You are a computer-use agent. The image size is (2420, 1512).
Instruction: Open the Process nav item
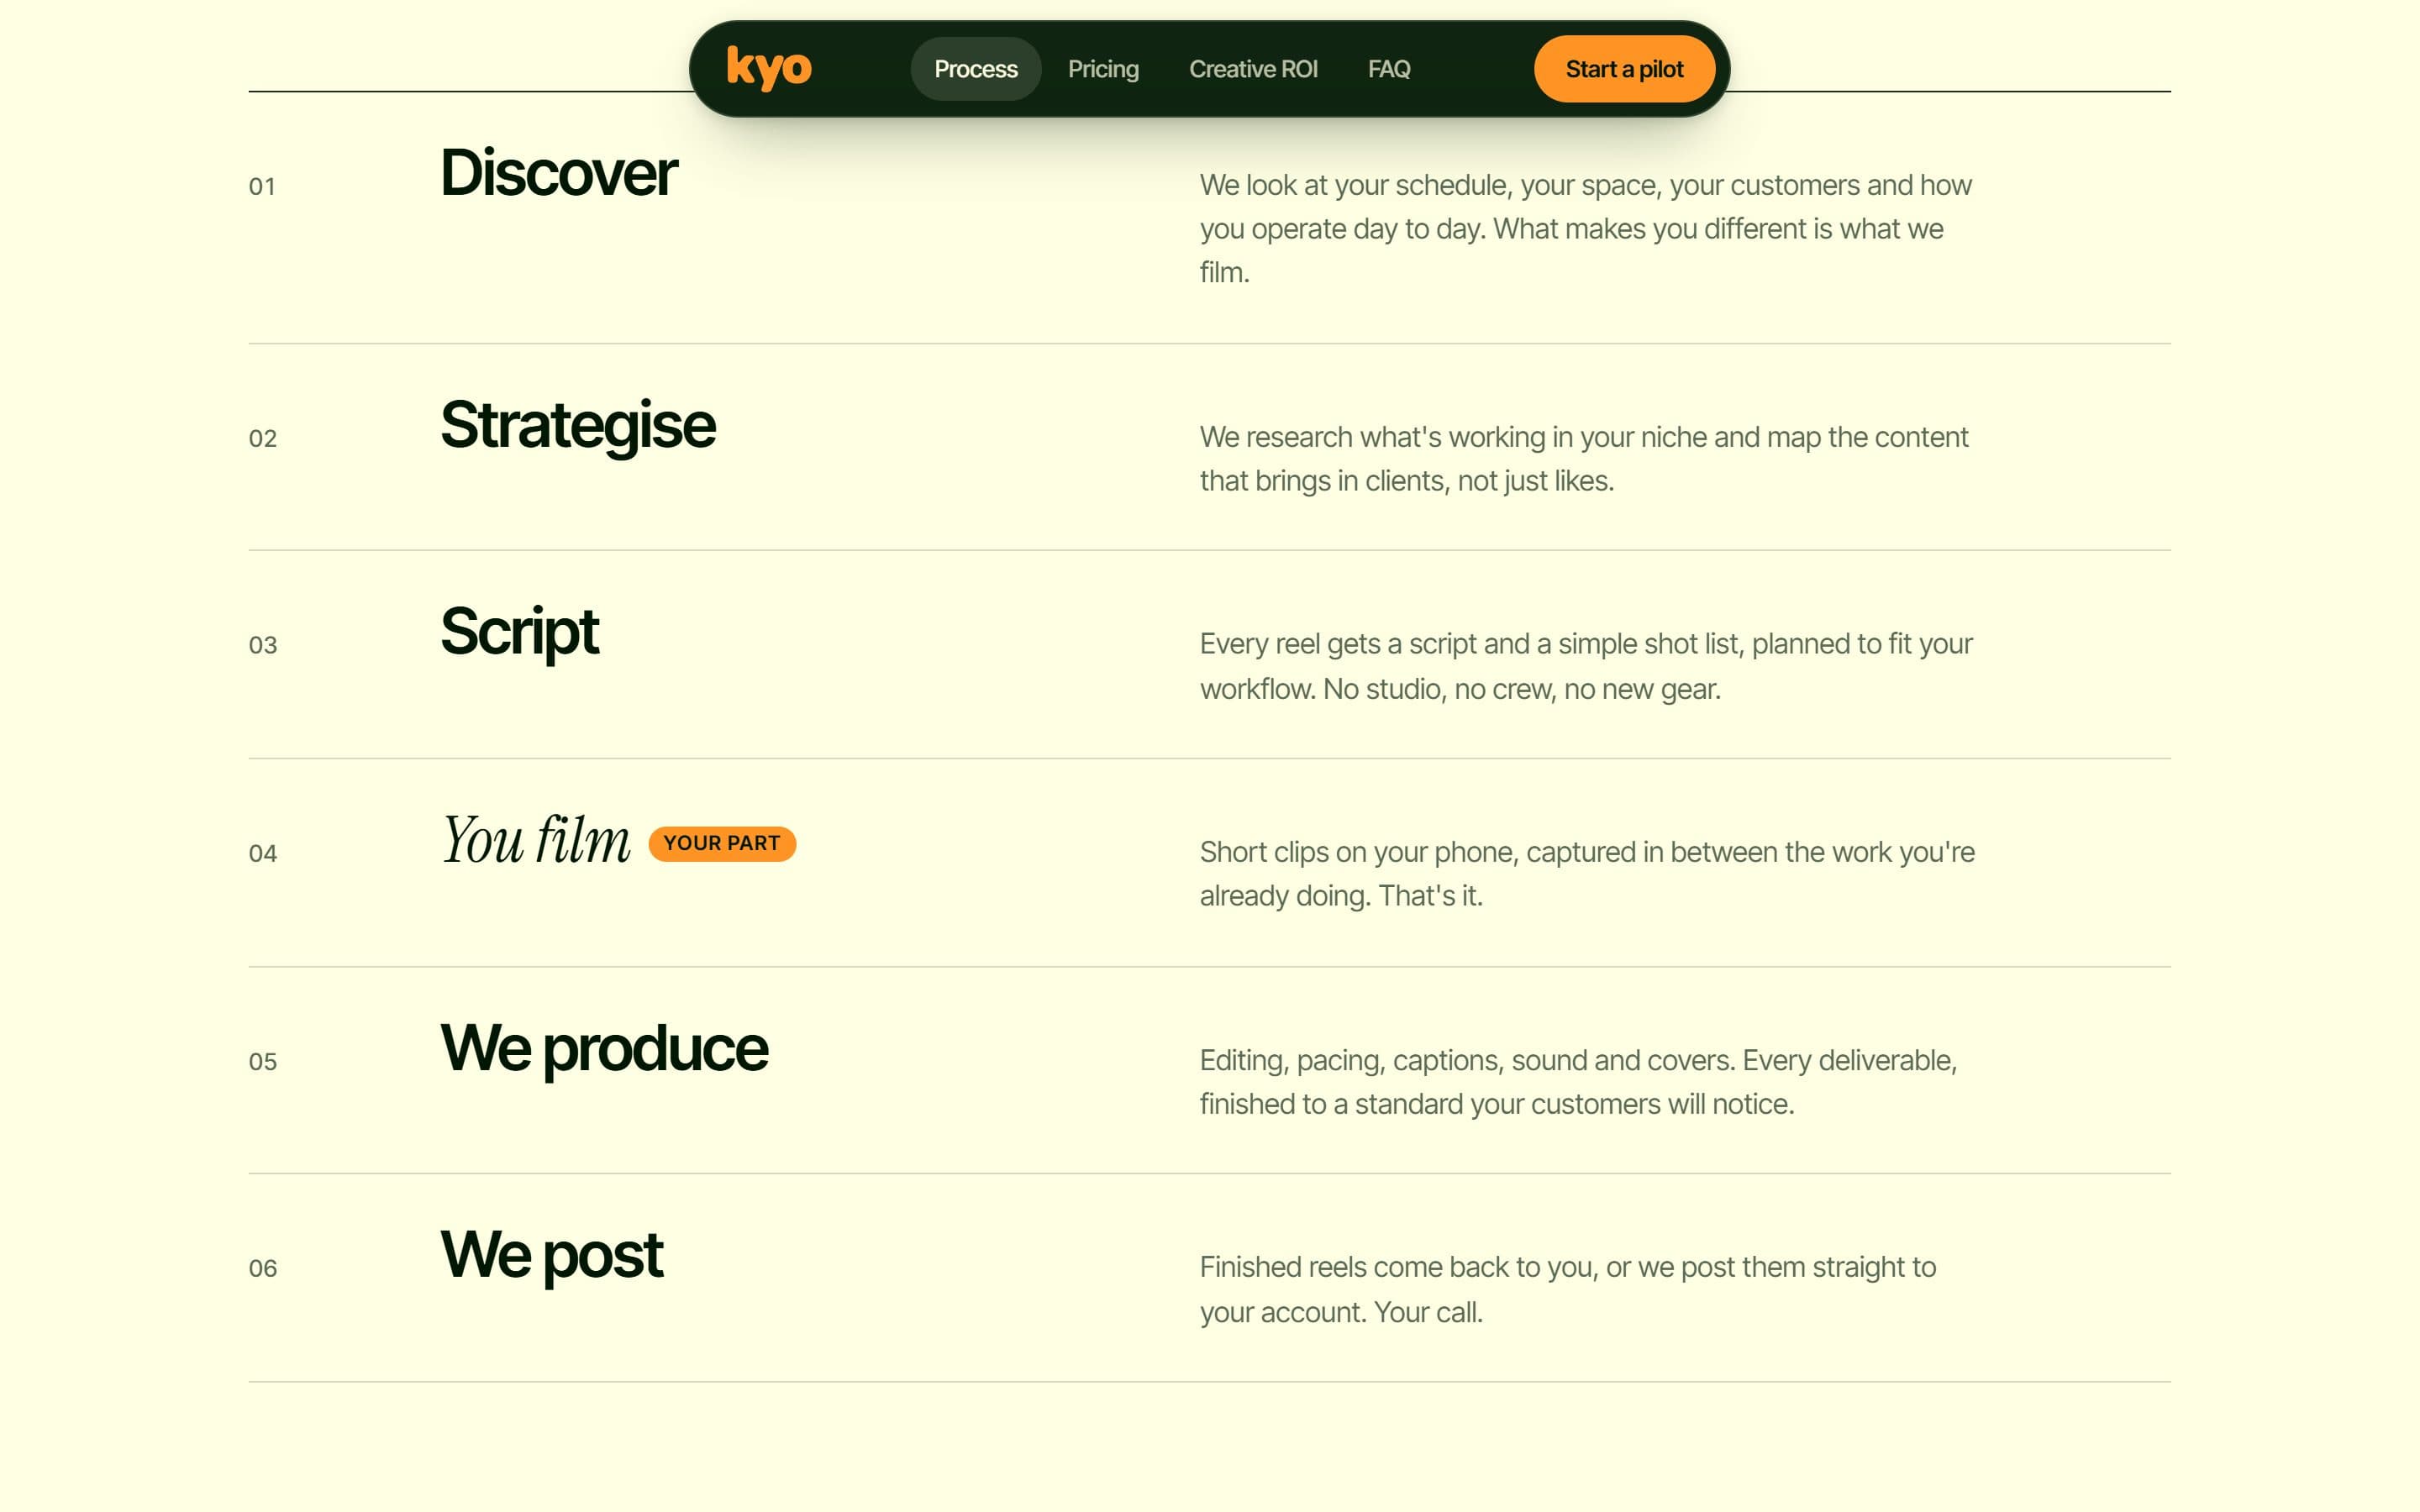coord(975,69)
